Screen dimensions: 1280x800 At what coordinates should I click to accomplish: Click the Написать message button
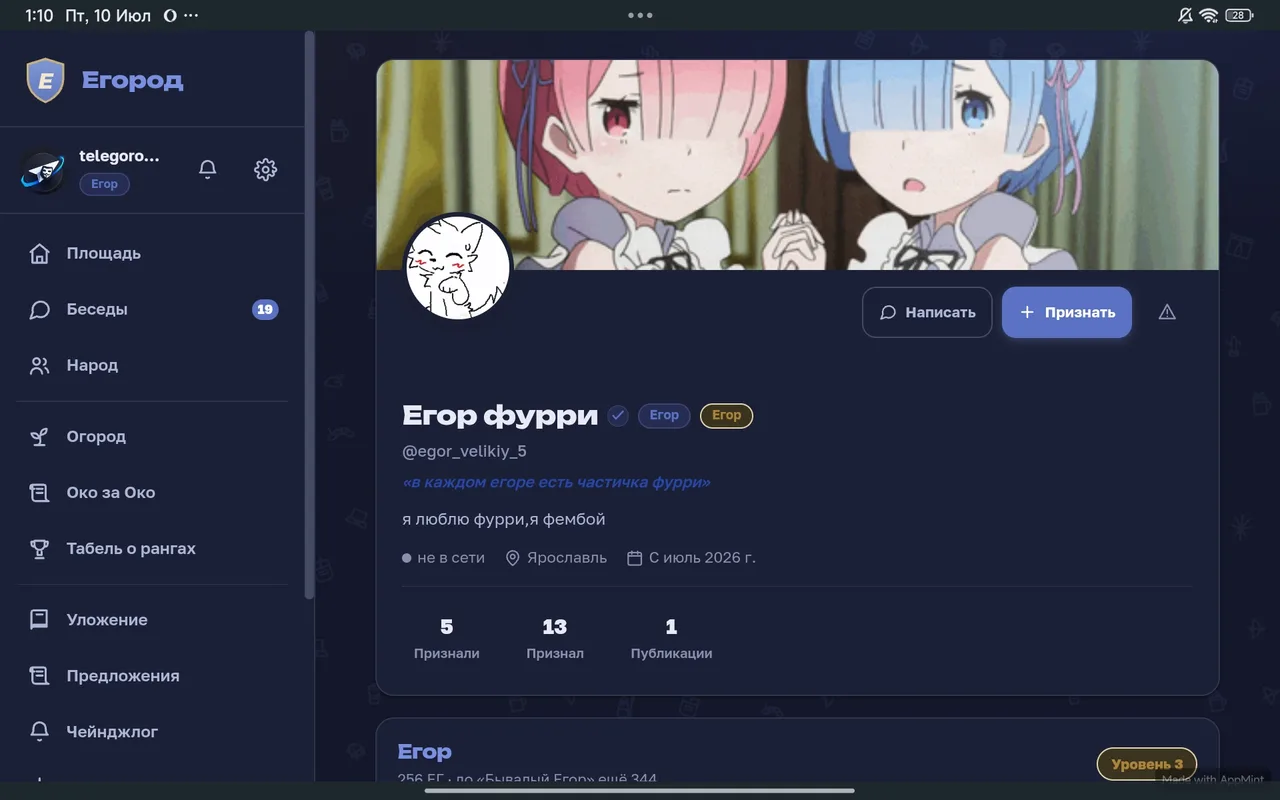927,312
